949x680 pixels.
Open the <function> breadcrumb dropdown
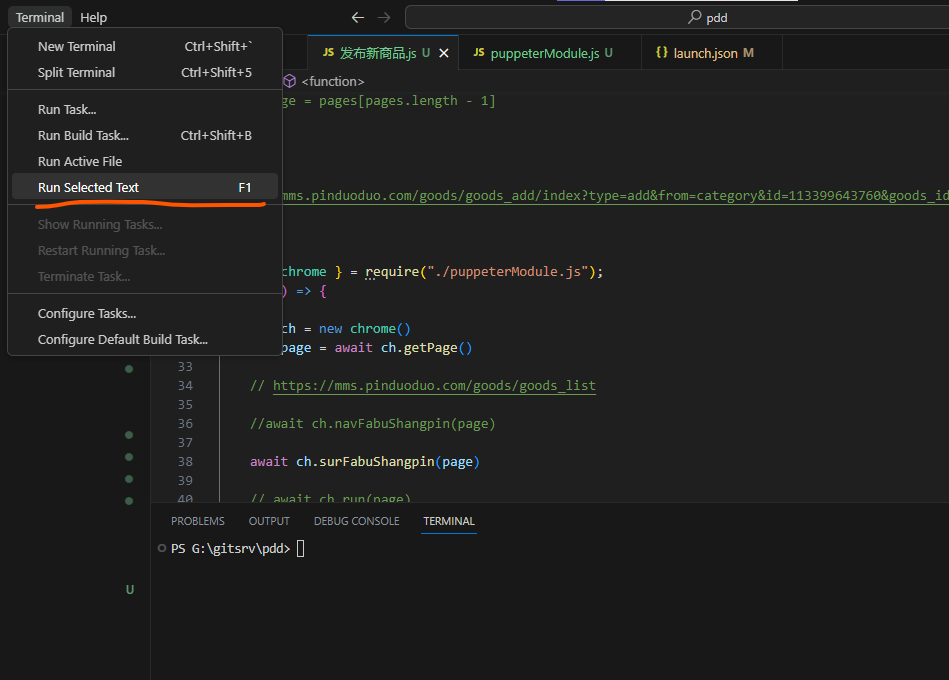(332, 81)
